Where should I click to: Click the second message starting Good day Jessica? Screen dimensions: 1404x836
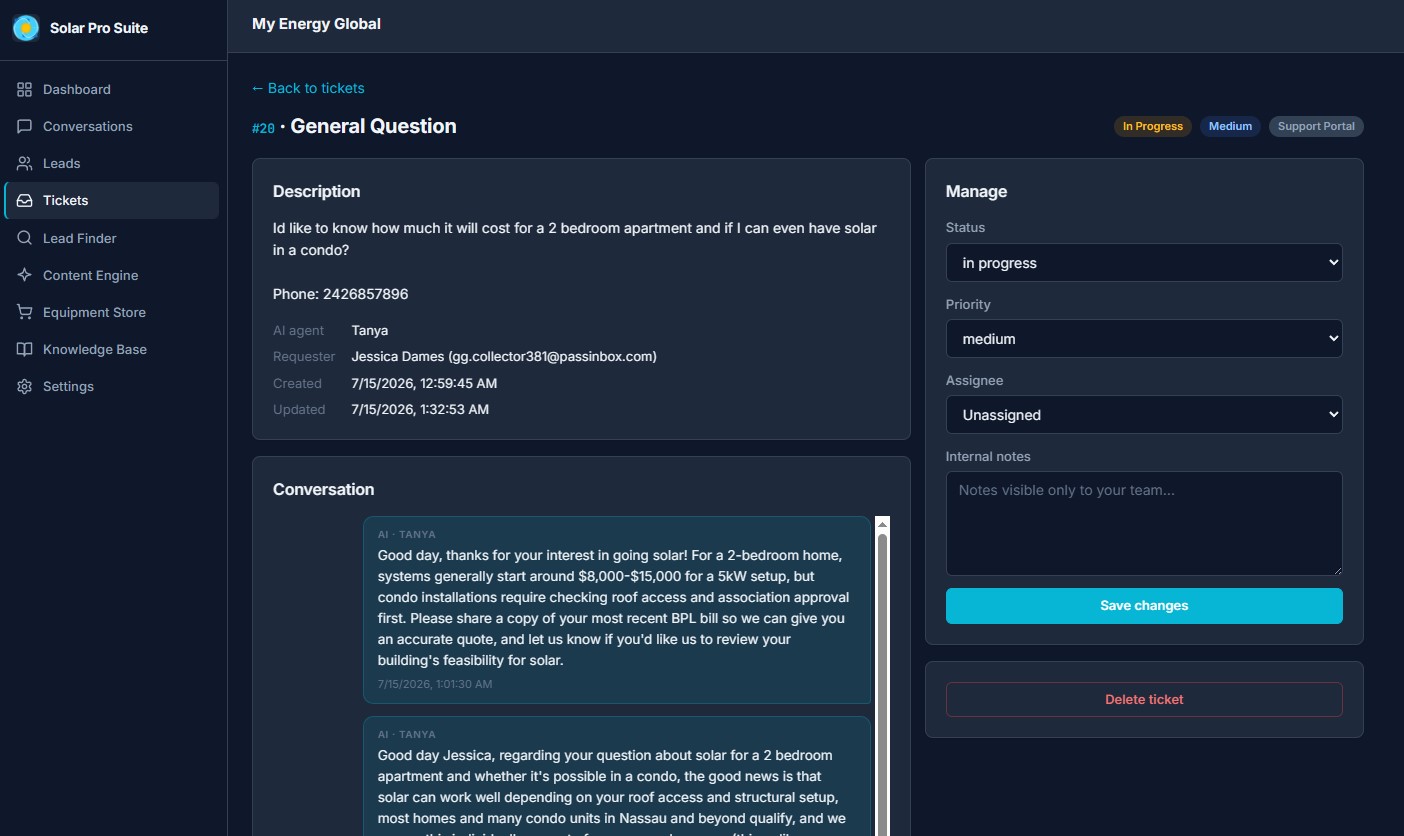click(x=616, y=776)
